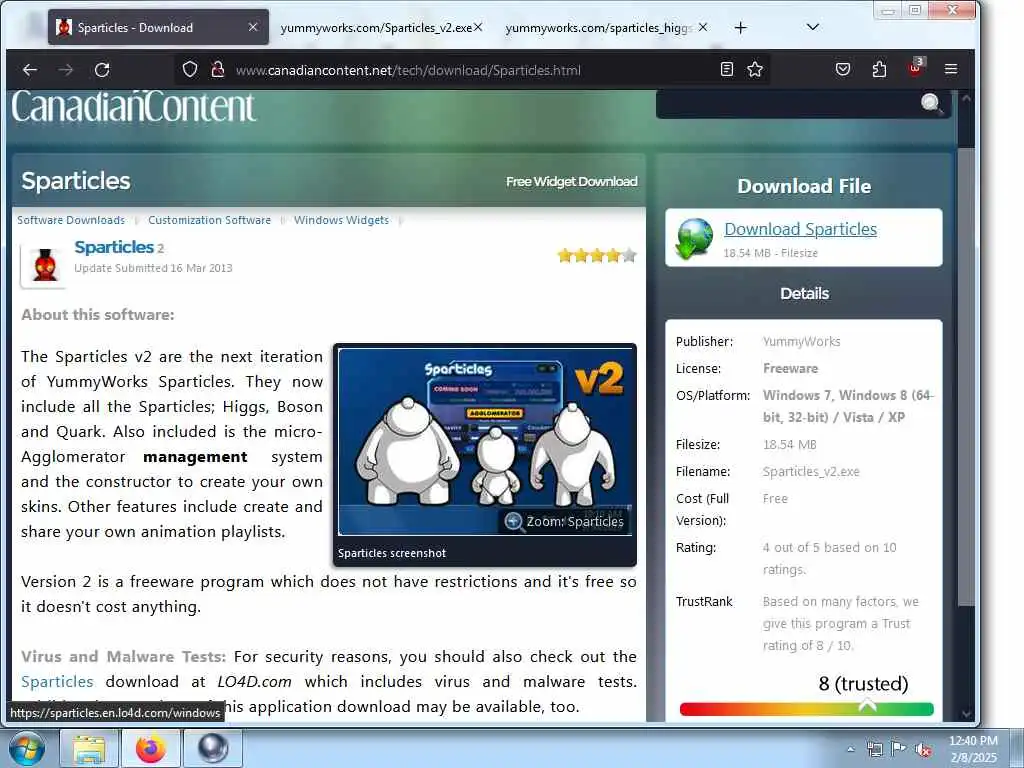Image resolution: width=1024 pixels, height=768 pixels.
Task: Click the forward navigation arrow
Action: [x=66, y=70]
